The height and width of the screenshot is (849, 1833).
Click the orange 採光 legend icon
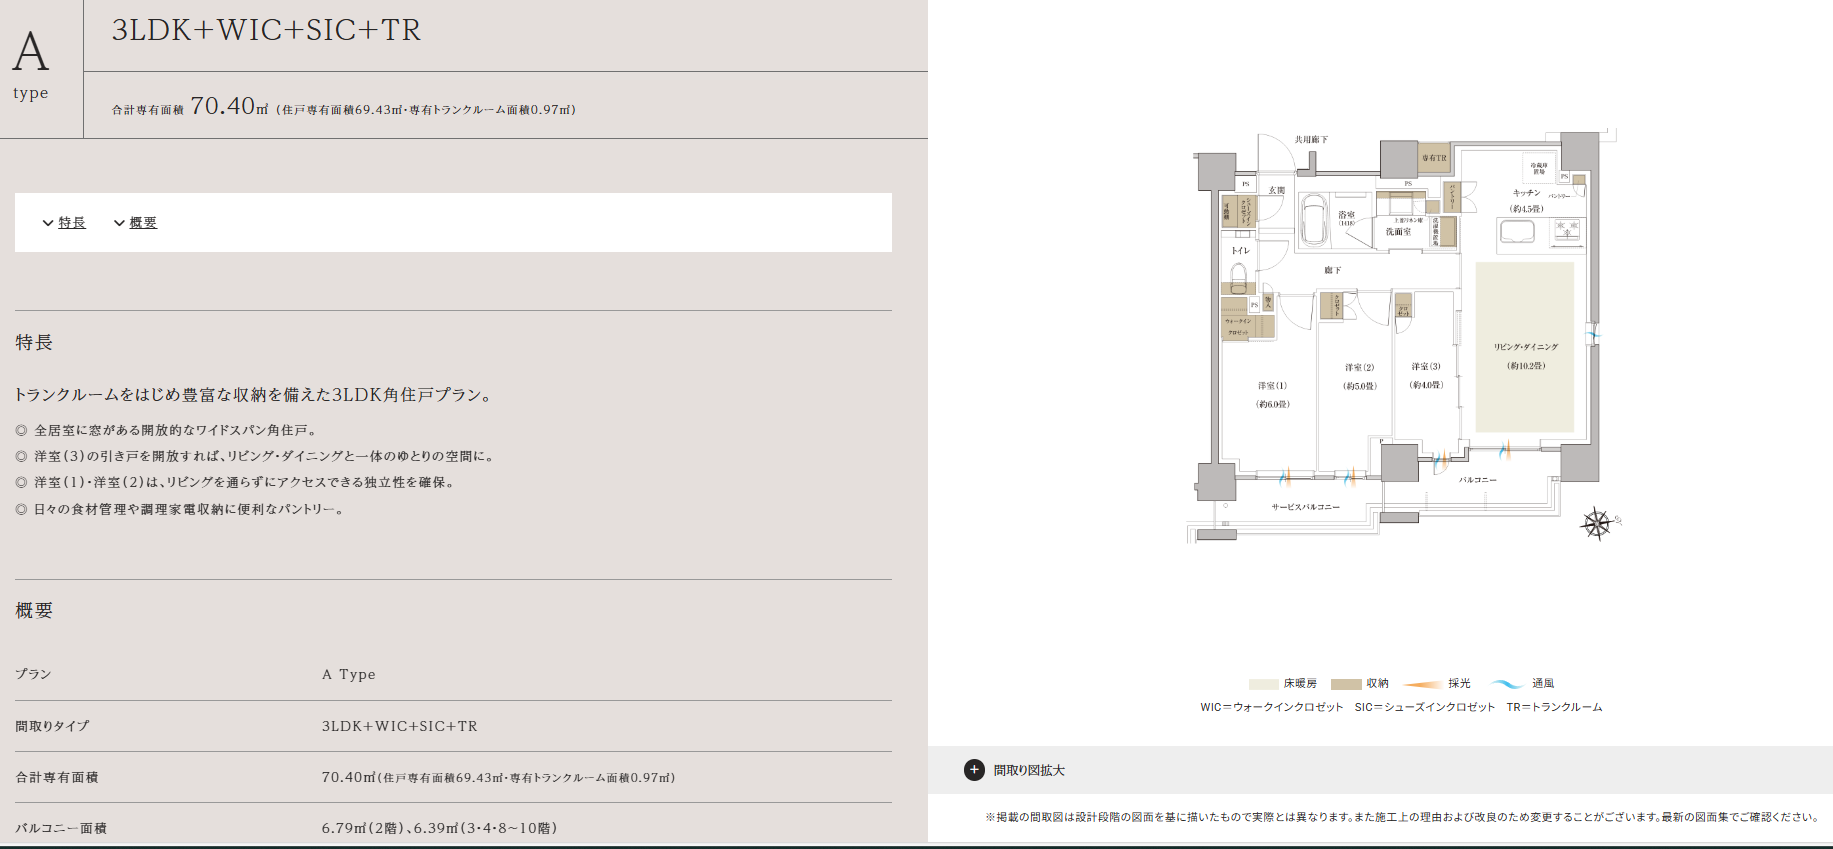1422,684
